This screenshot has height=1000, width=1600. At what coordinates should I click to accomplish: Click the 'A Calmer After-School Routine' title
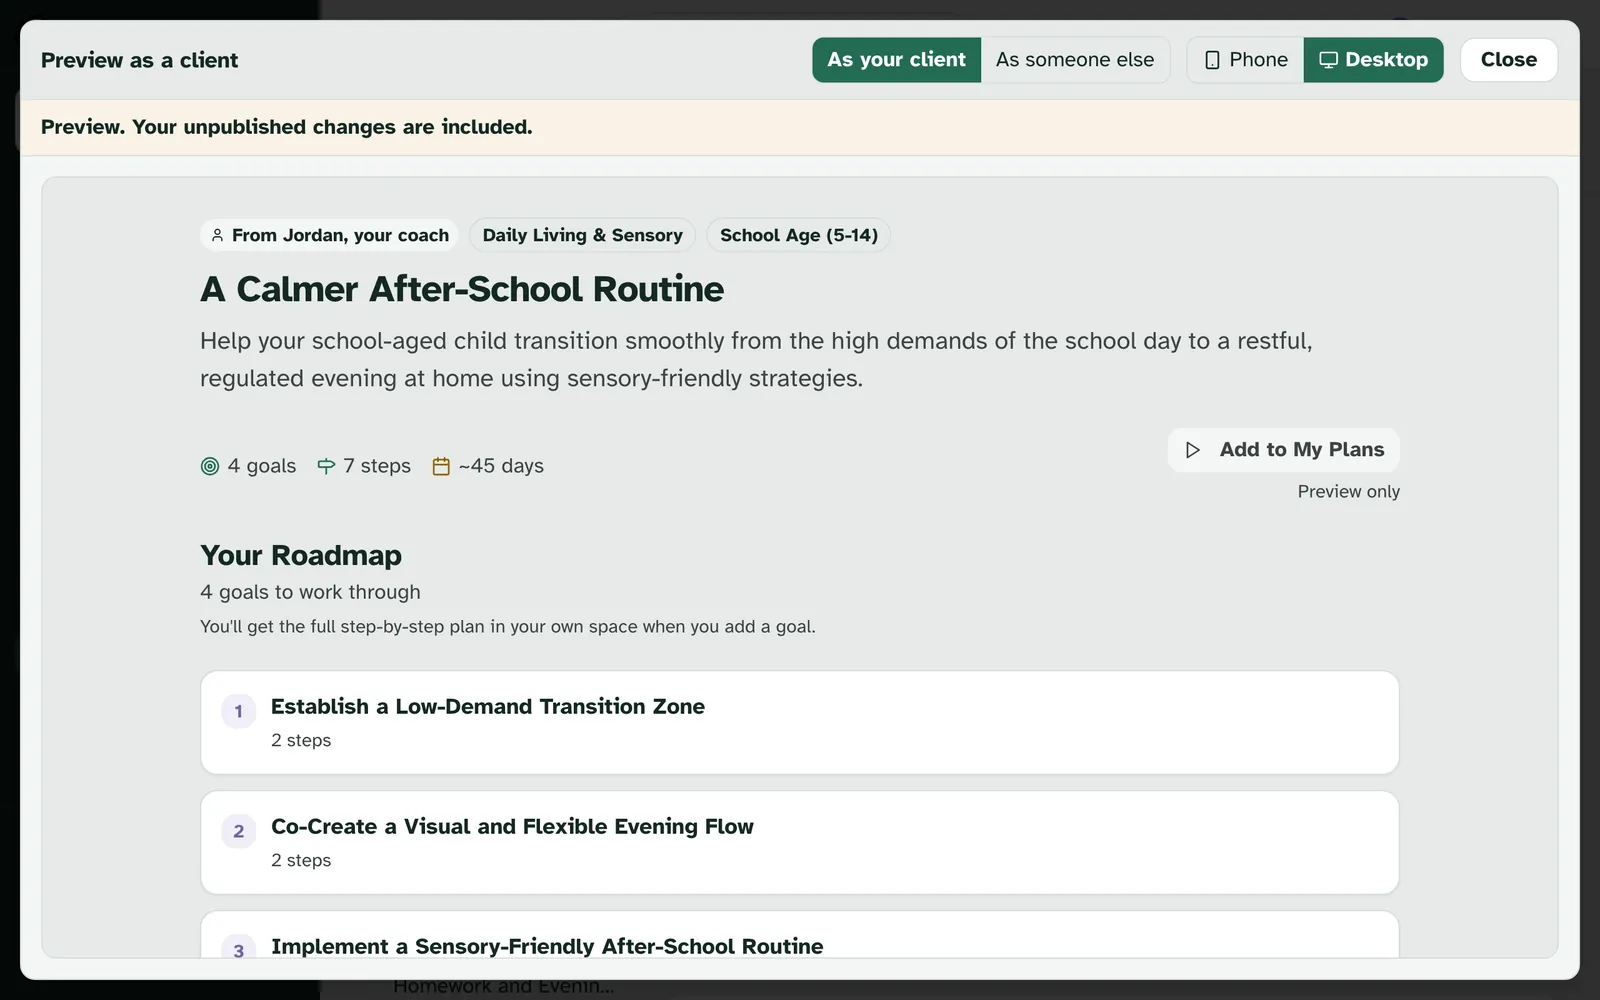tap(461, 289)
